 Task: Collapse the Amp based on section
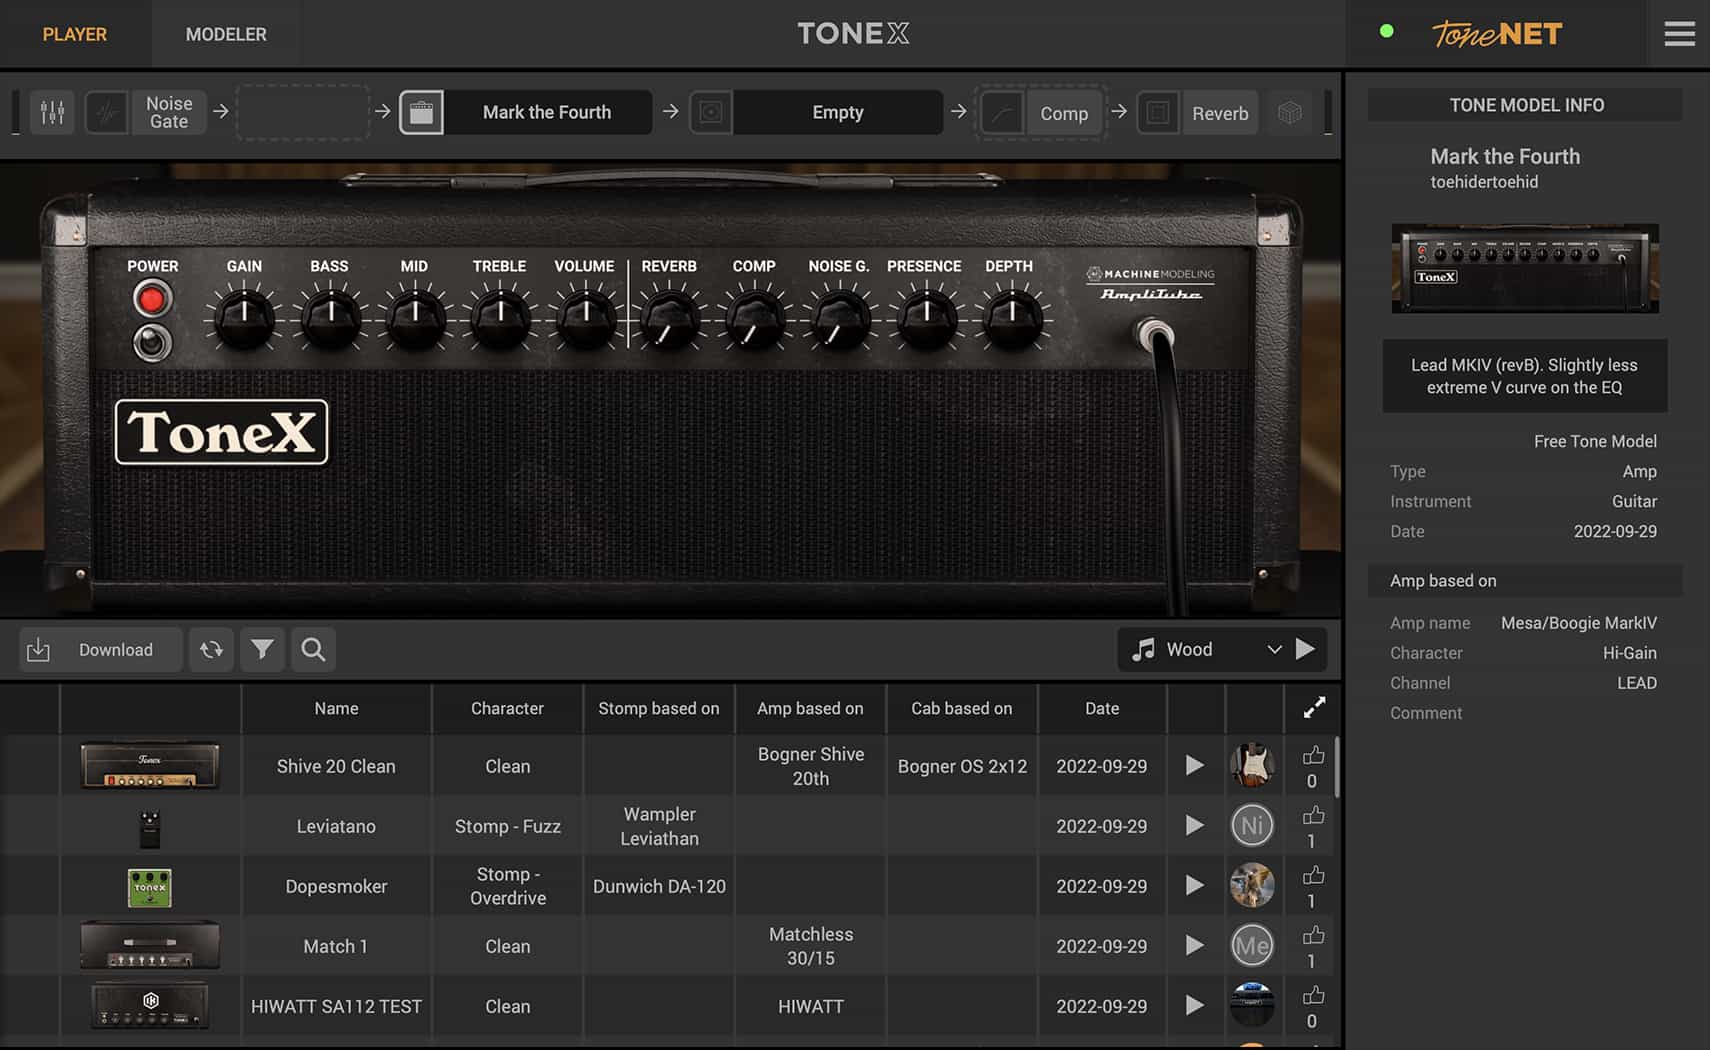1524,580
